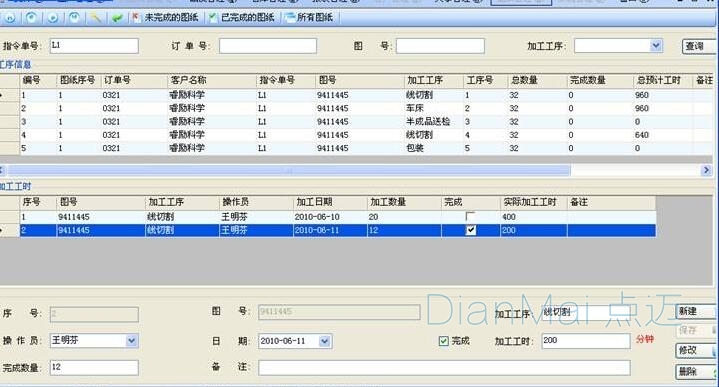Click 睿励科学 customer in row 1
Screen dimensions: 719x387
pyautogui.click(x=211, y=95)
